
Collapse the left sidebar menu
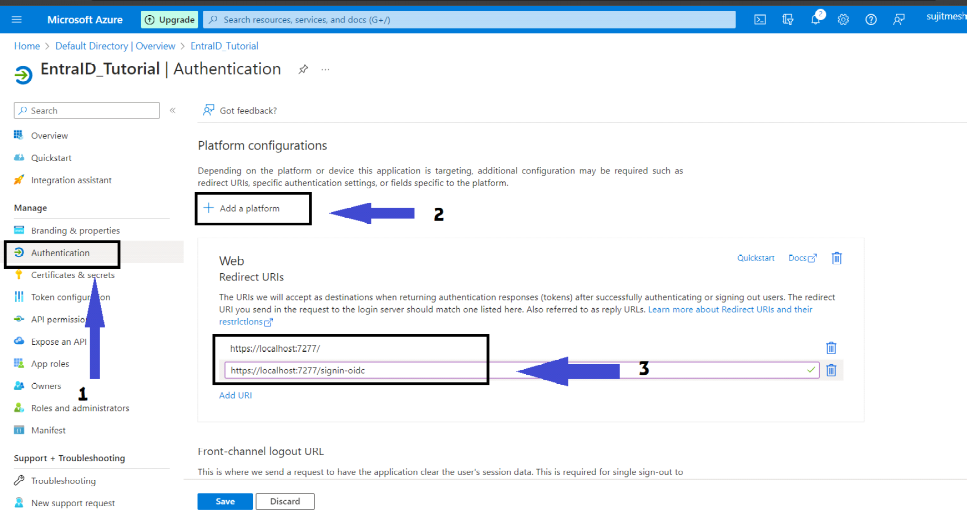pyautogui.click(x=172, y=110)
